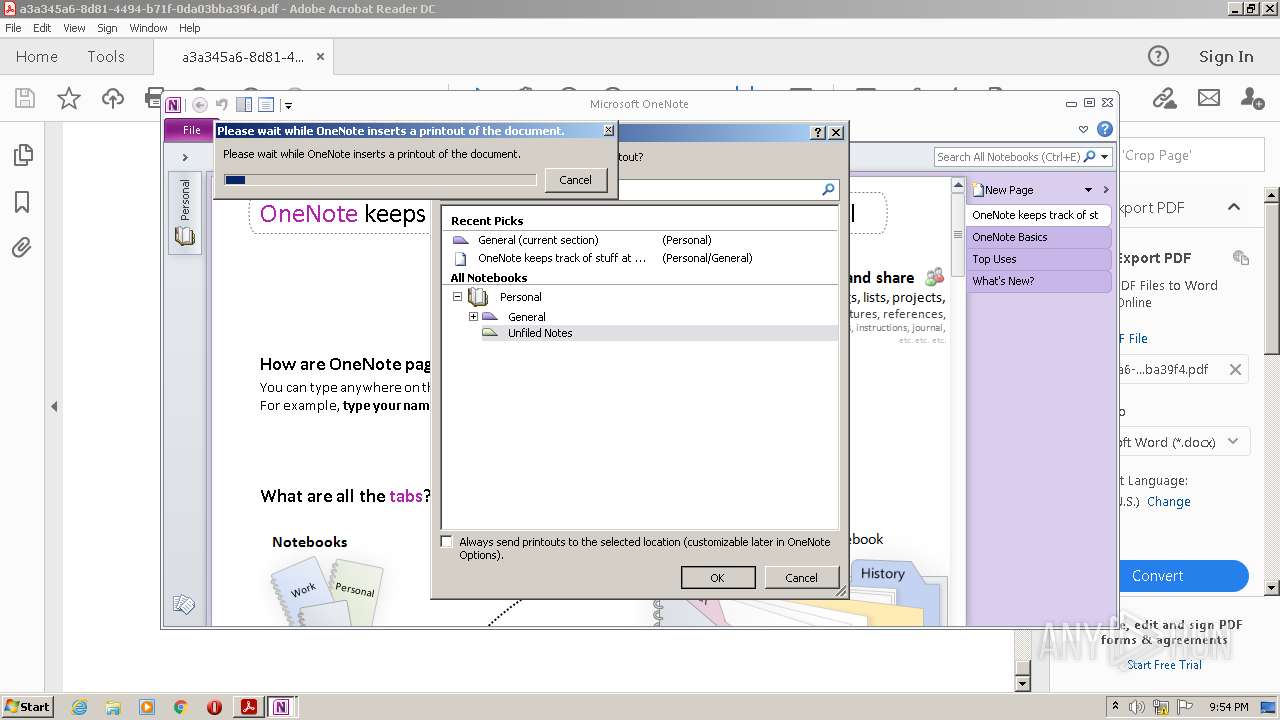Image resolution: width=1280 pixels, height=720 pixels.
Task: Click OneNote Dock to Desktop icon
Action: point(244,105)
